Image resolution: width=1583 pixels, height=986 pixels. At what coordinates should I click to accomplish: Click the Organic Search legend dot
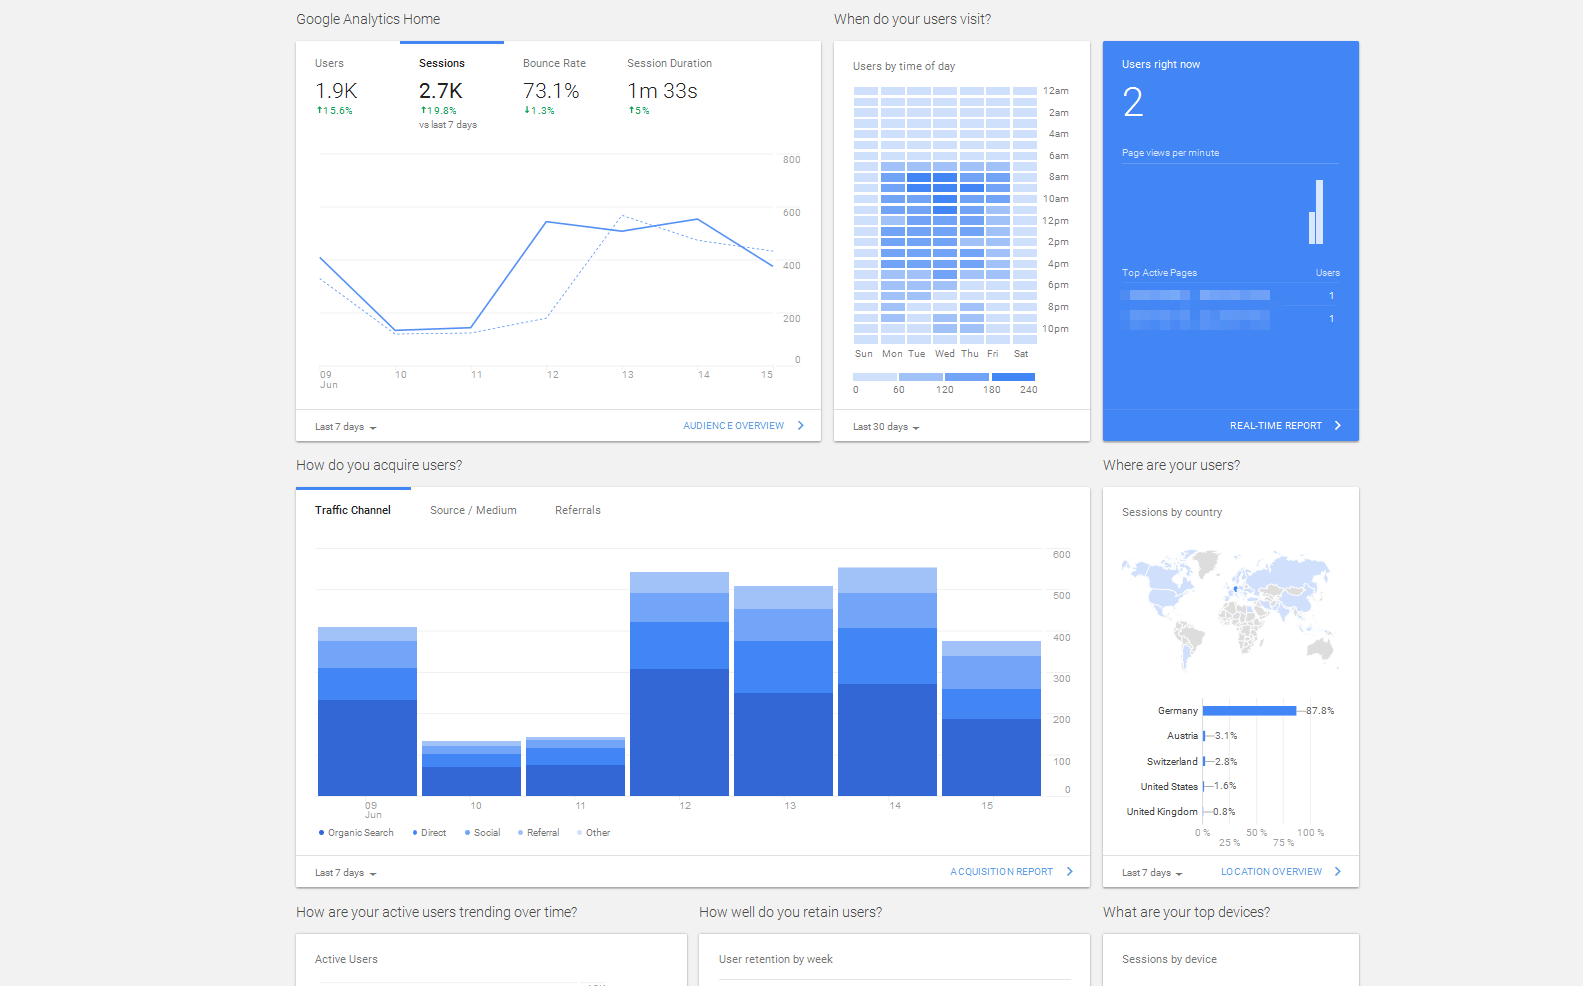click(x=321, y=832)
